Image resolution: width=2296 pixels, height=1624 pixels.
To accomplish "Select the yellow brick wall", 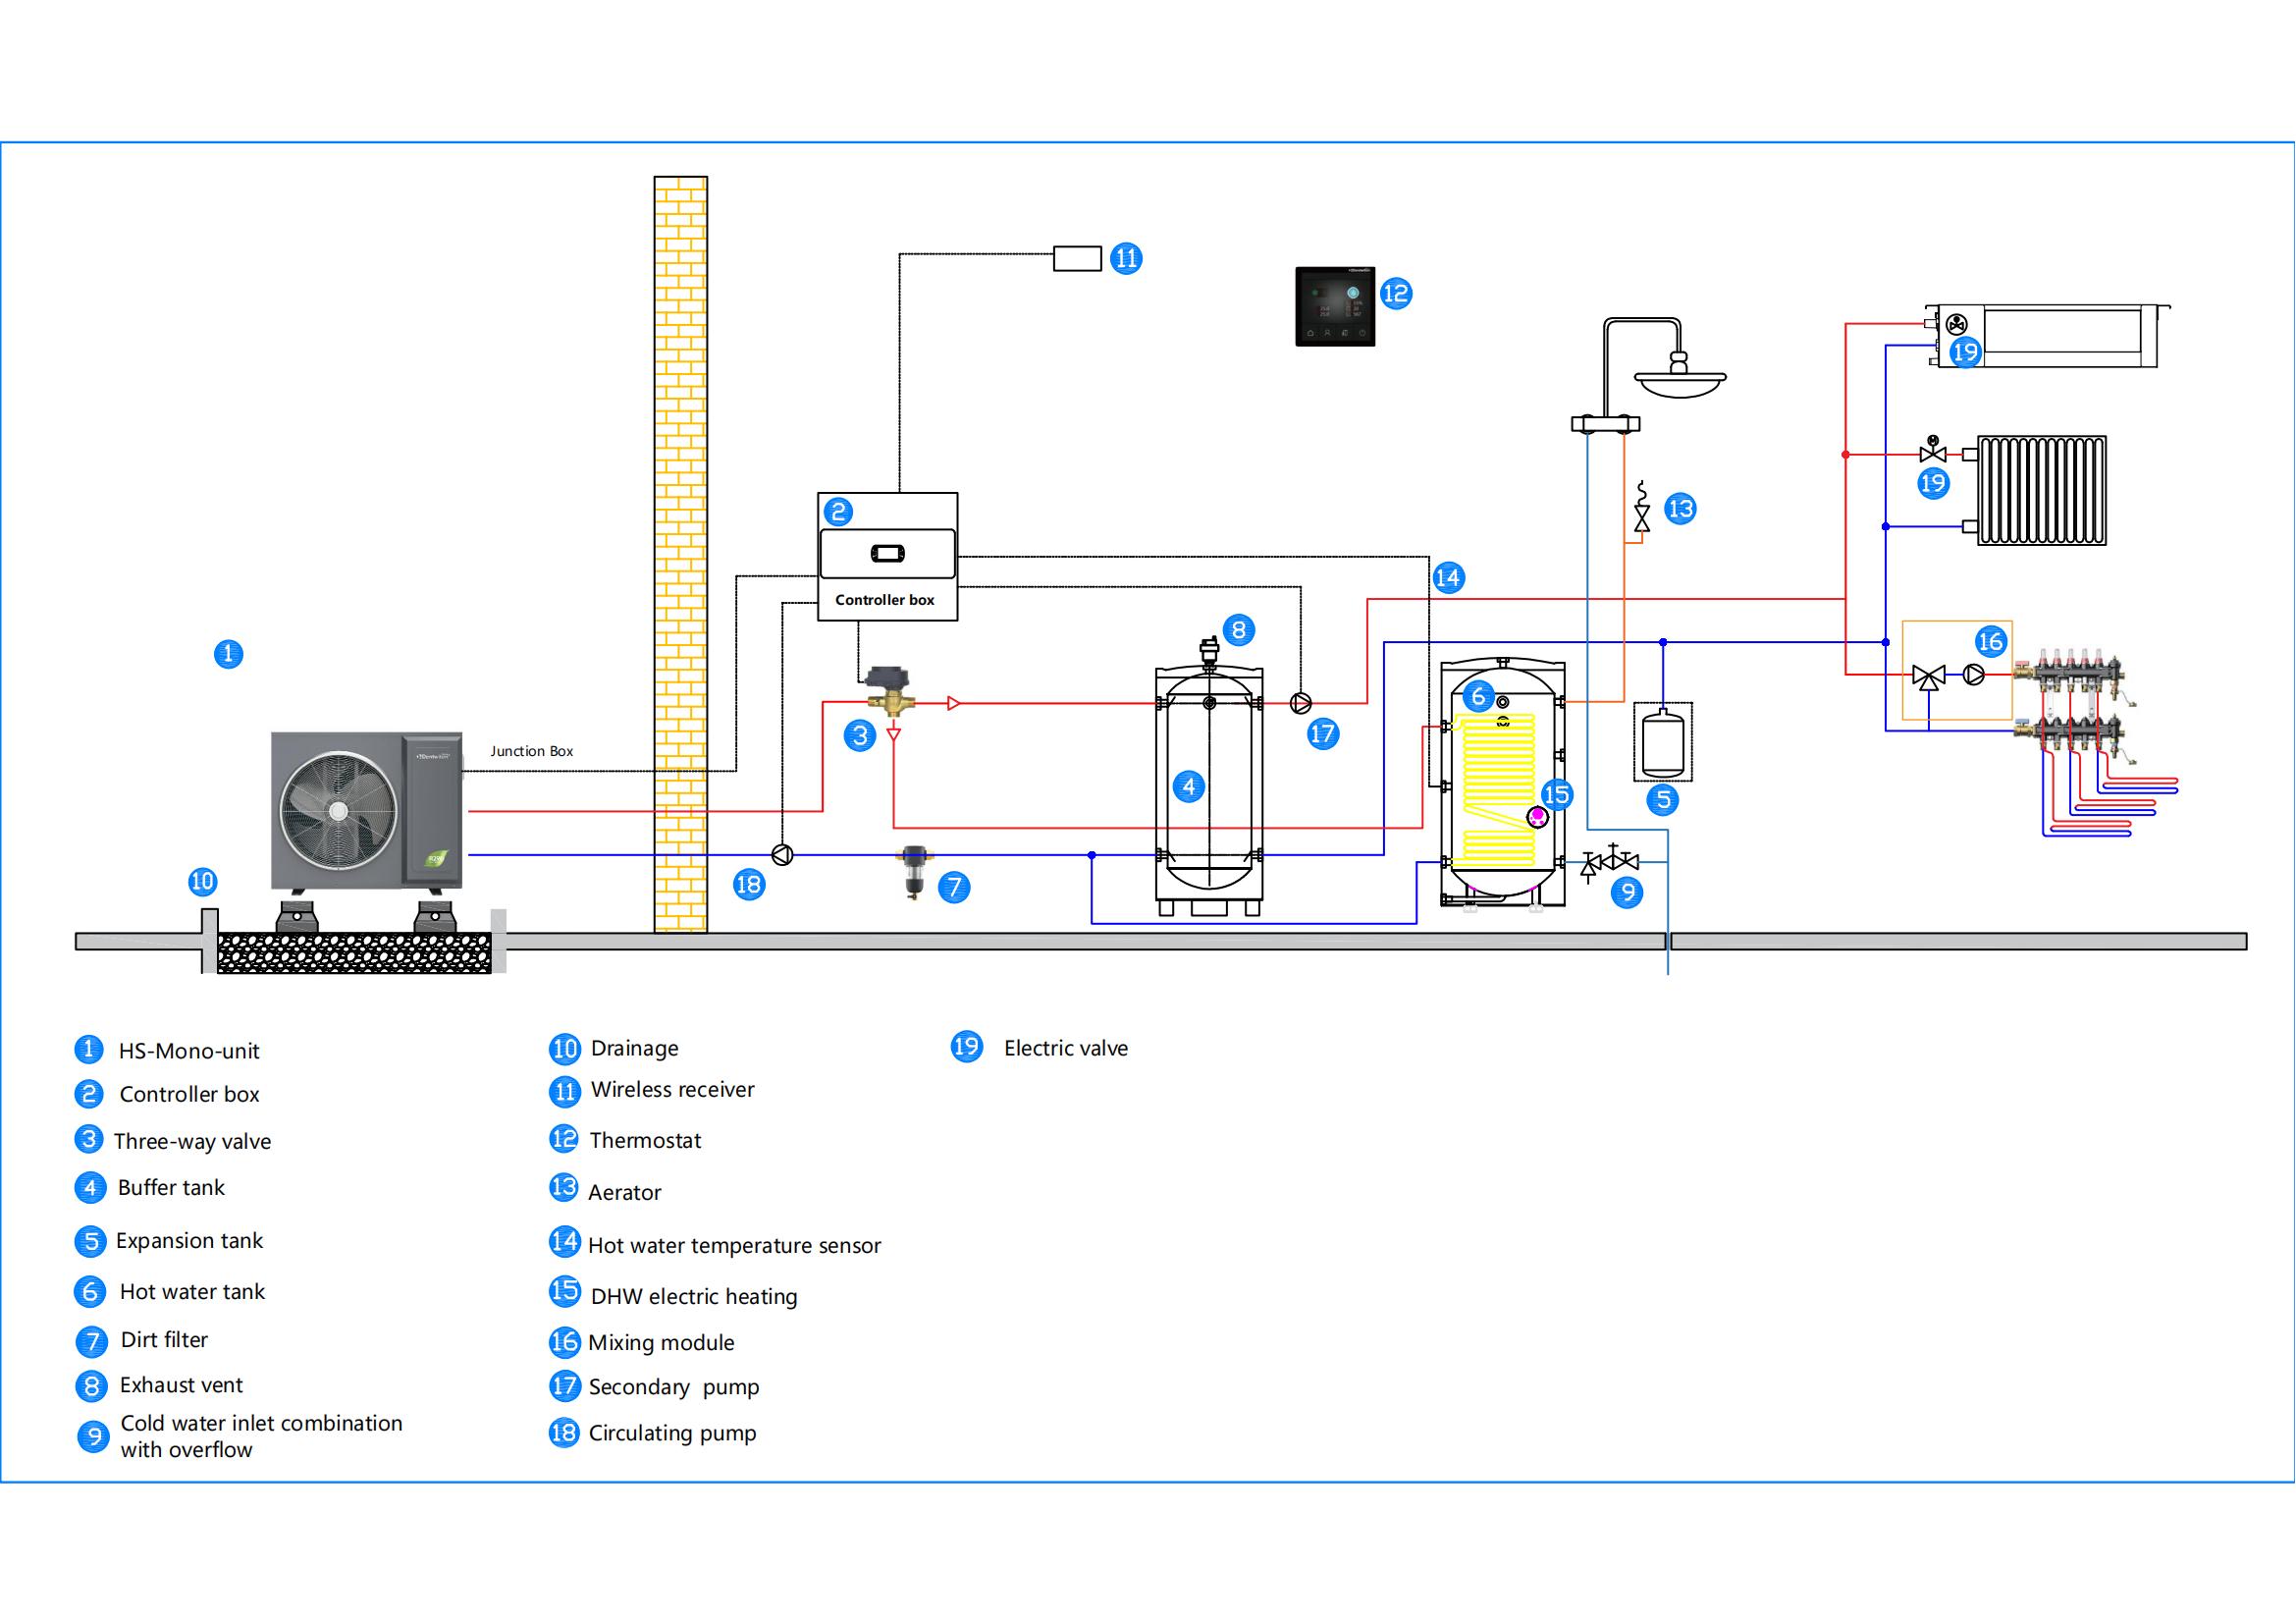I will [681, 555].
